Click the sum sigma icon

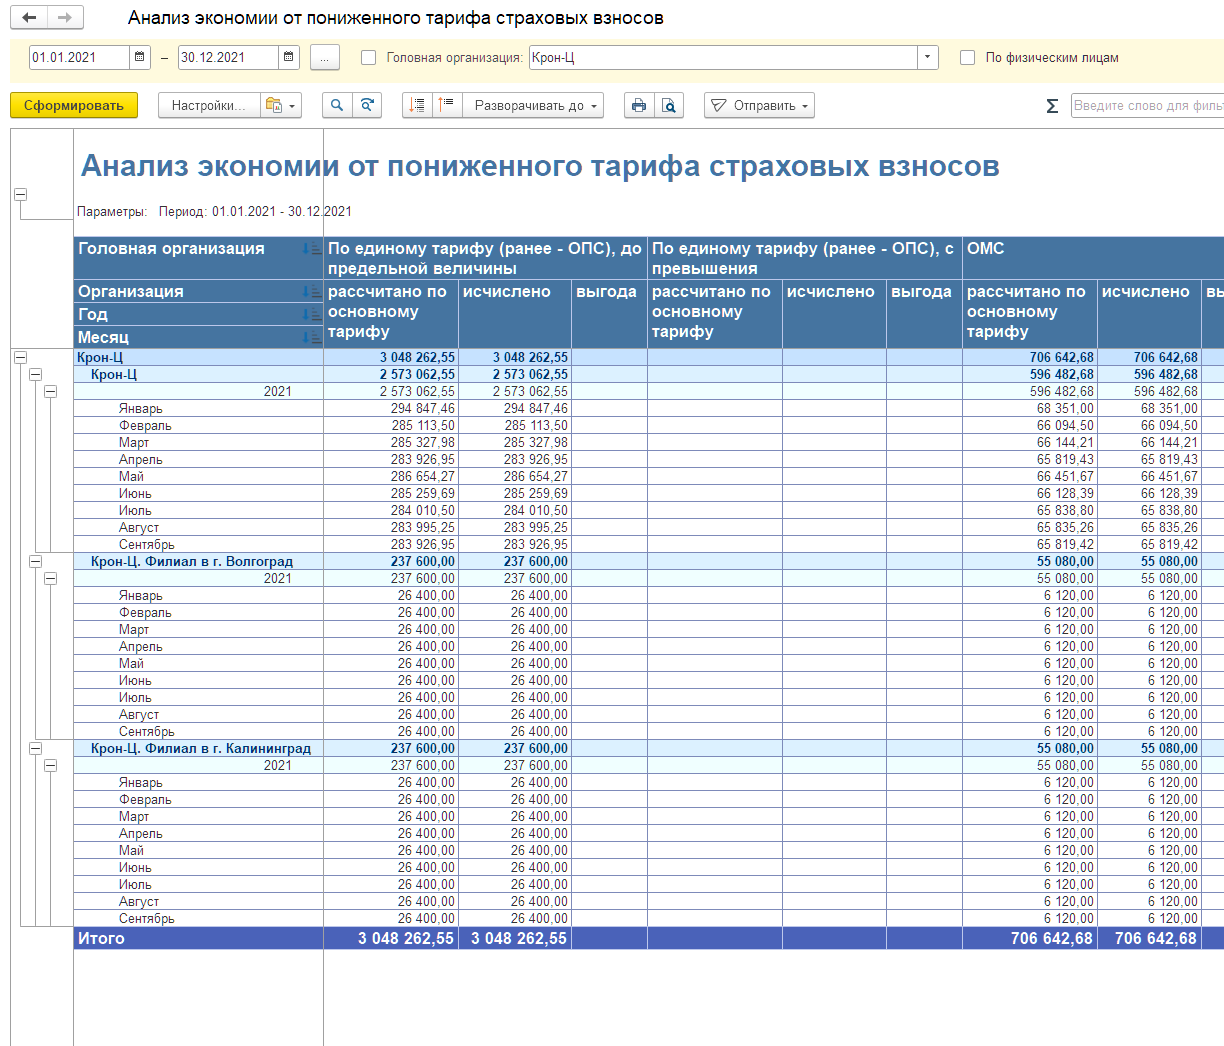tap(1052, 106)
